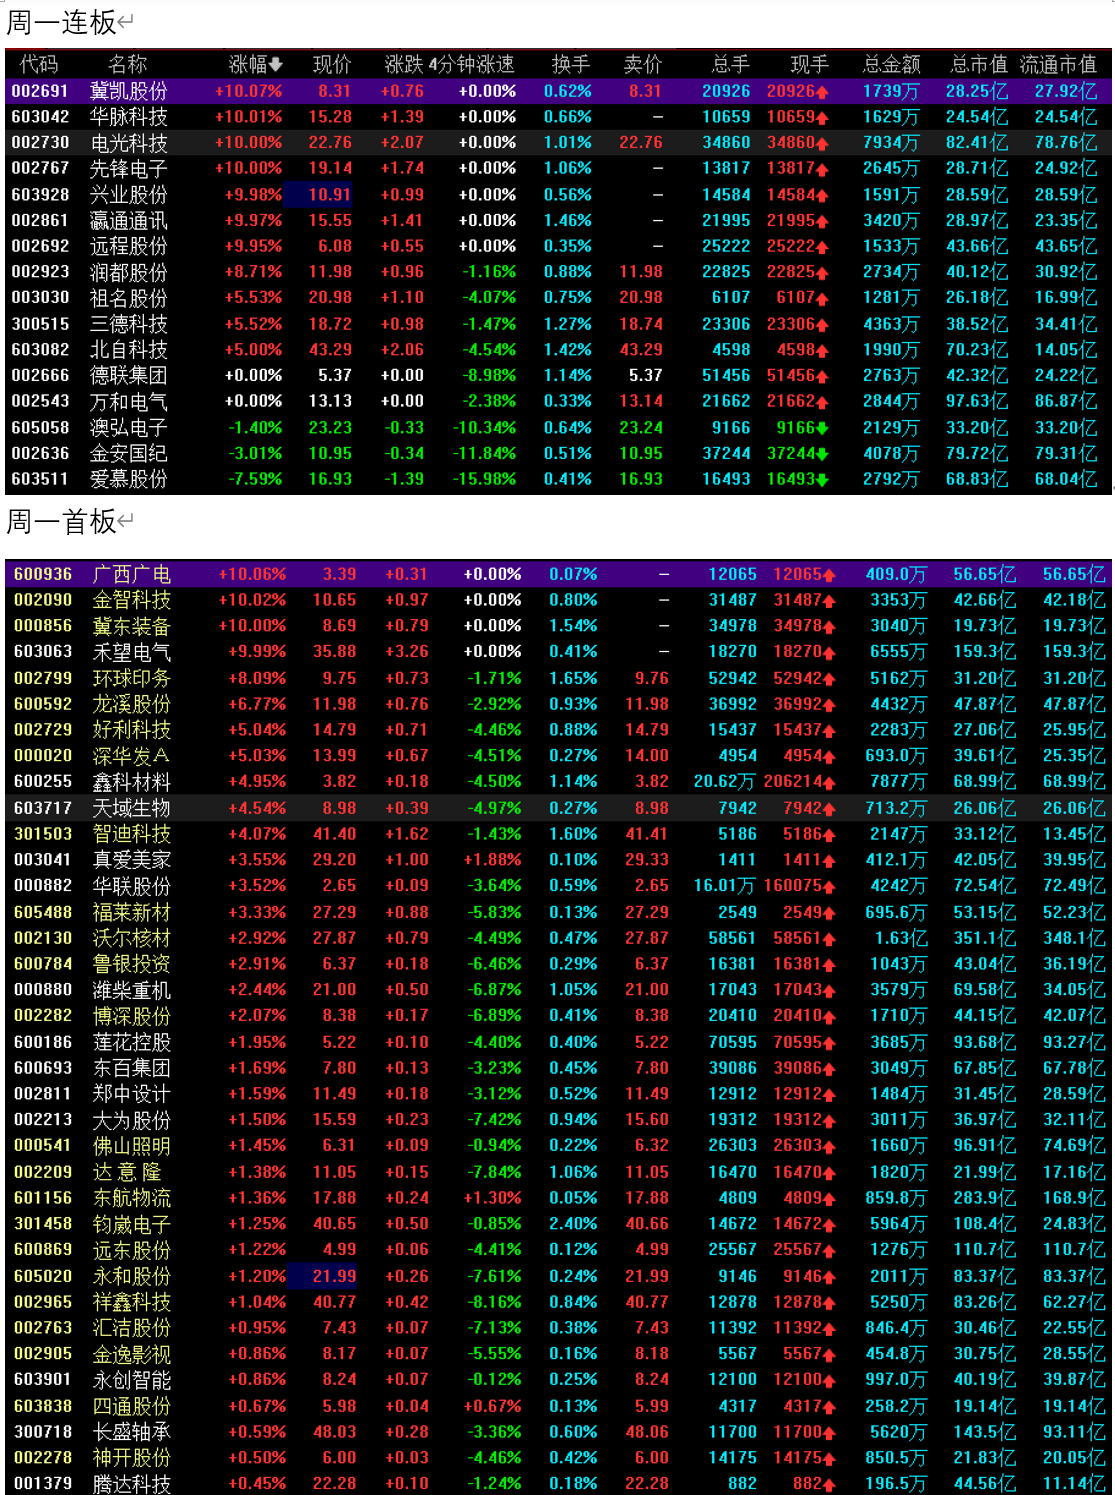
Task: Click 福莱新材 stock name
Action: tap(132, 913)
